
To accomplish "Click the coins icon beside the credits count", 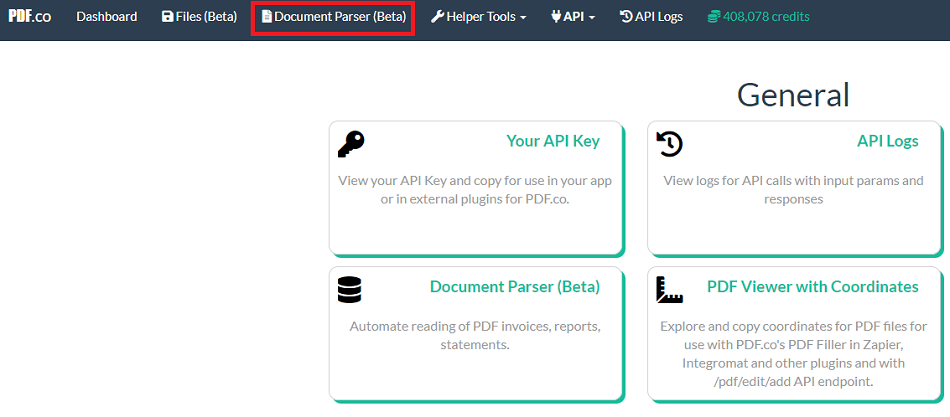I will (x=714, y=17).
